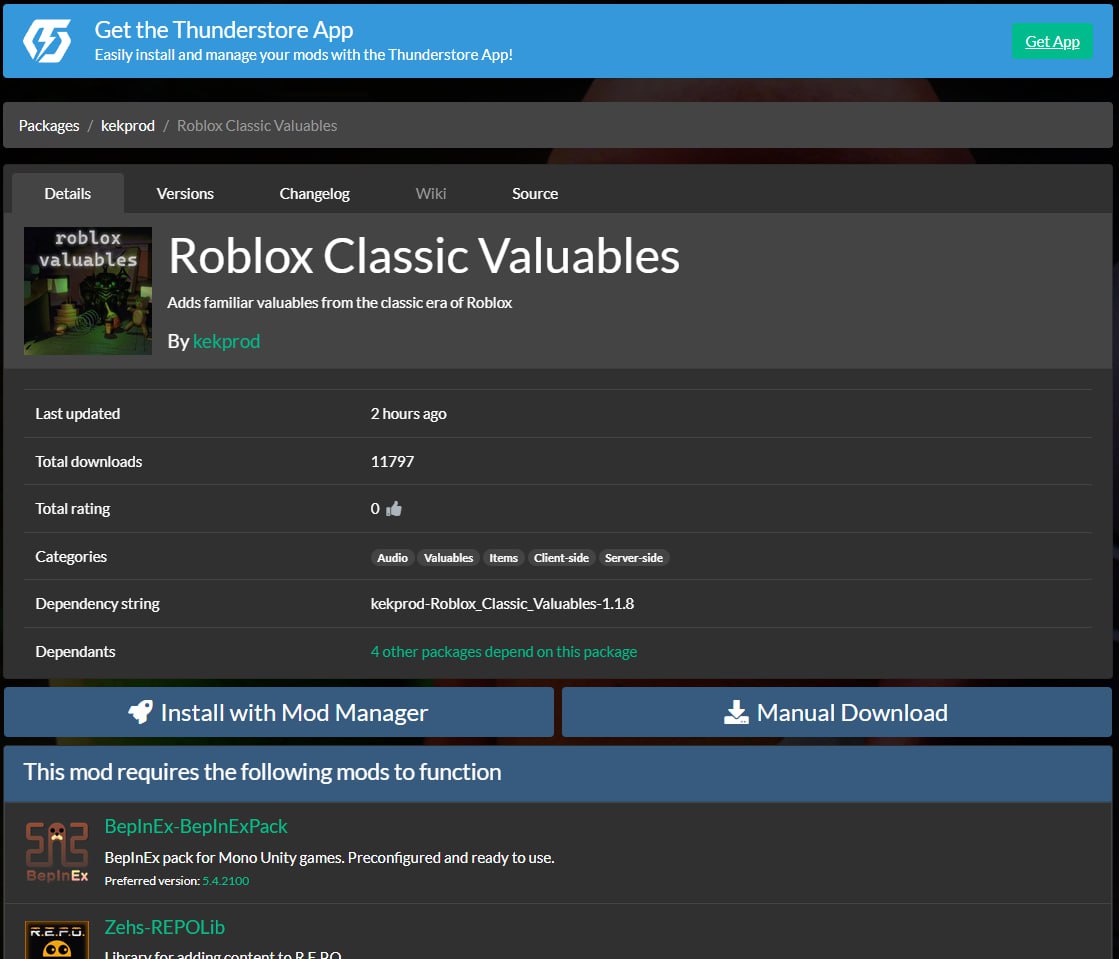
Task: Go to Packages in the breadcrumb
Action: point(49,126)
